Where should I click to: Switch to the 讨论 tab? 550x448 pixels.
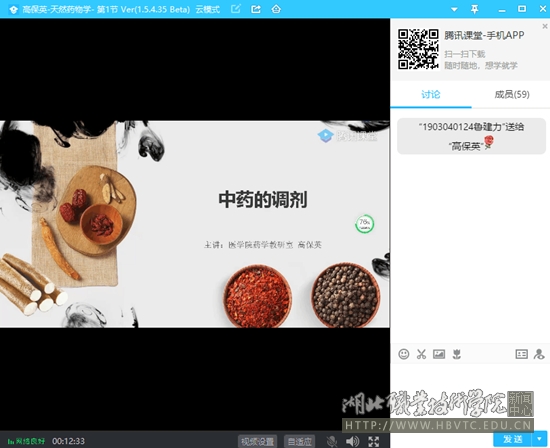tap(431, 94)
